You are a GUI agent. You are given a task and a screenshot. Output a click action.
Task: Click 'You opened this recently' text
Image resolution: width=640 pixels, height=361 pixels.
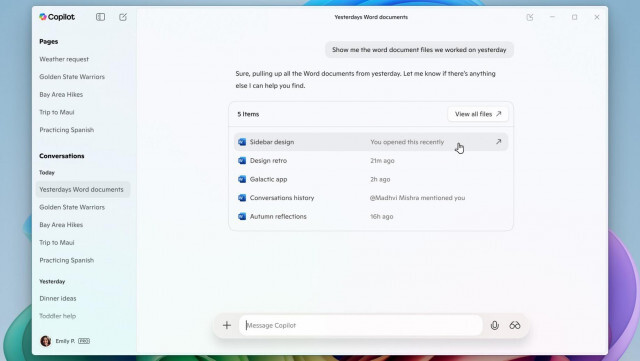pyautogui.click(x=407, y=142)
